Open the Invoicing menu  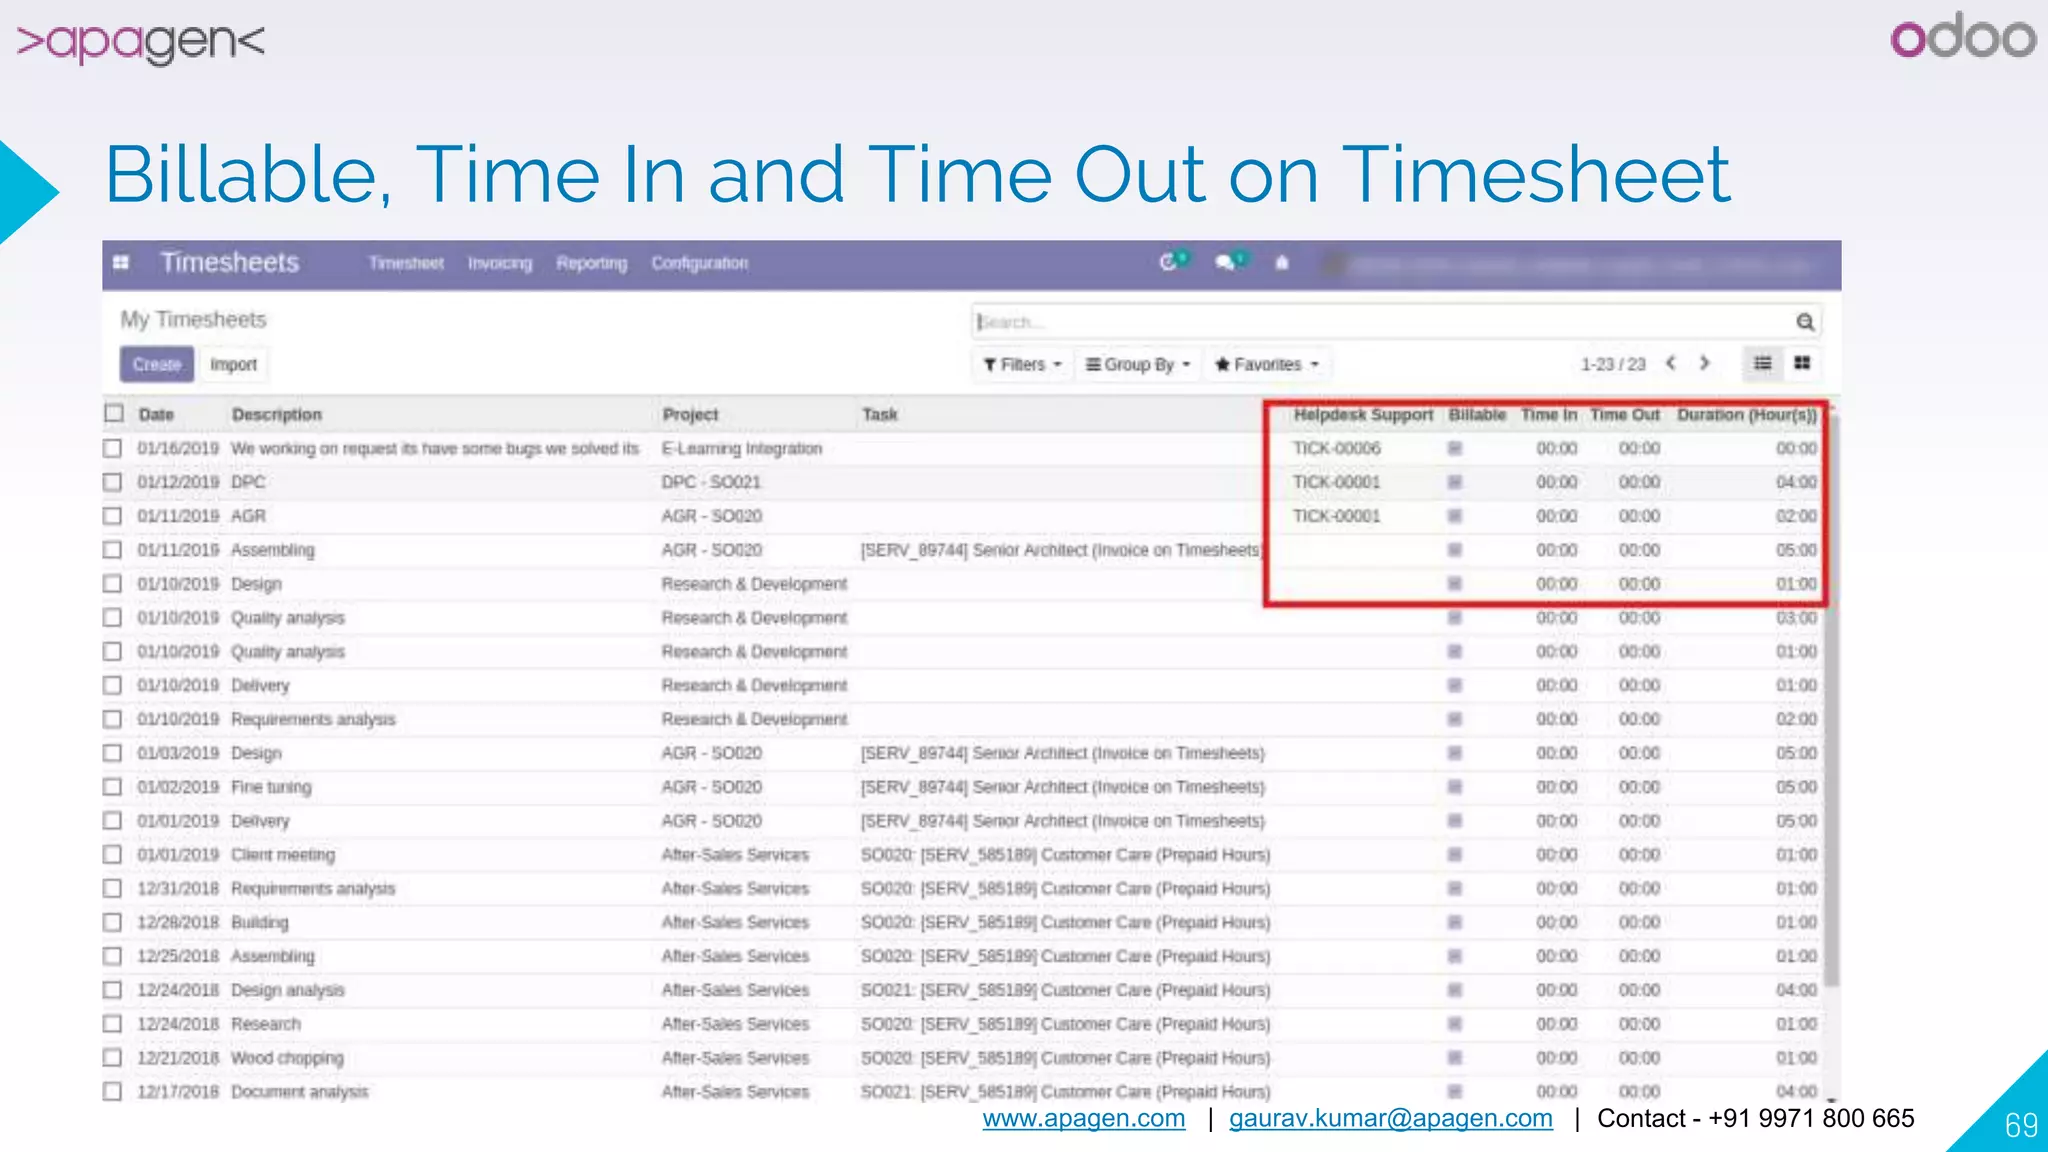tap(500, 263)
